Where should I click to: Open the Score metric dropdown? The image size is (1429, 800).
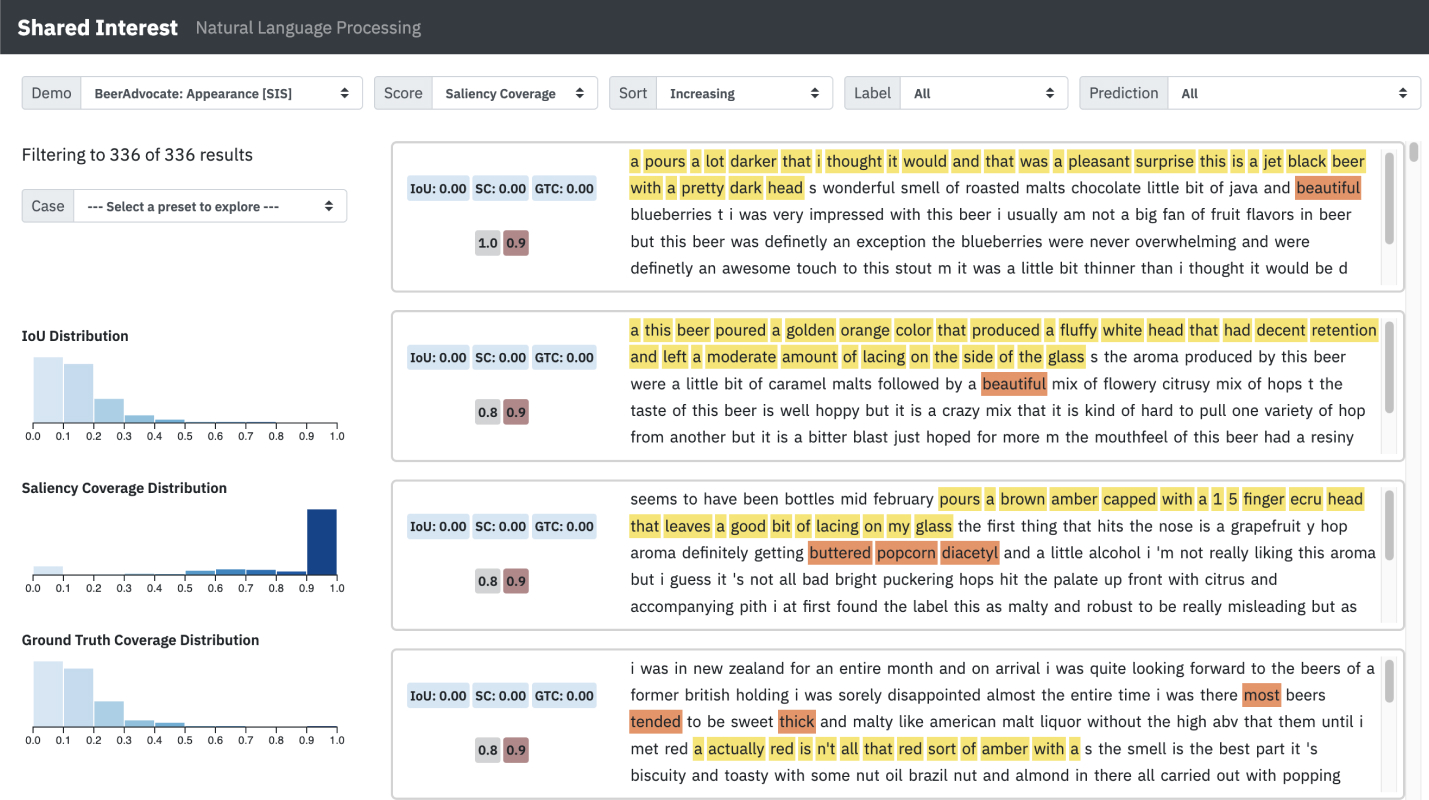coord(513,92)
